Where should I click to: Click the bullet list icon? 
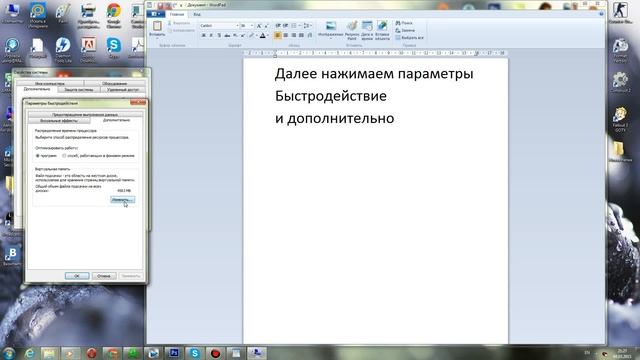(293, 26)
